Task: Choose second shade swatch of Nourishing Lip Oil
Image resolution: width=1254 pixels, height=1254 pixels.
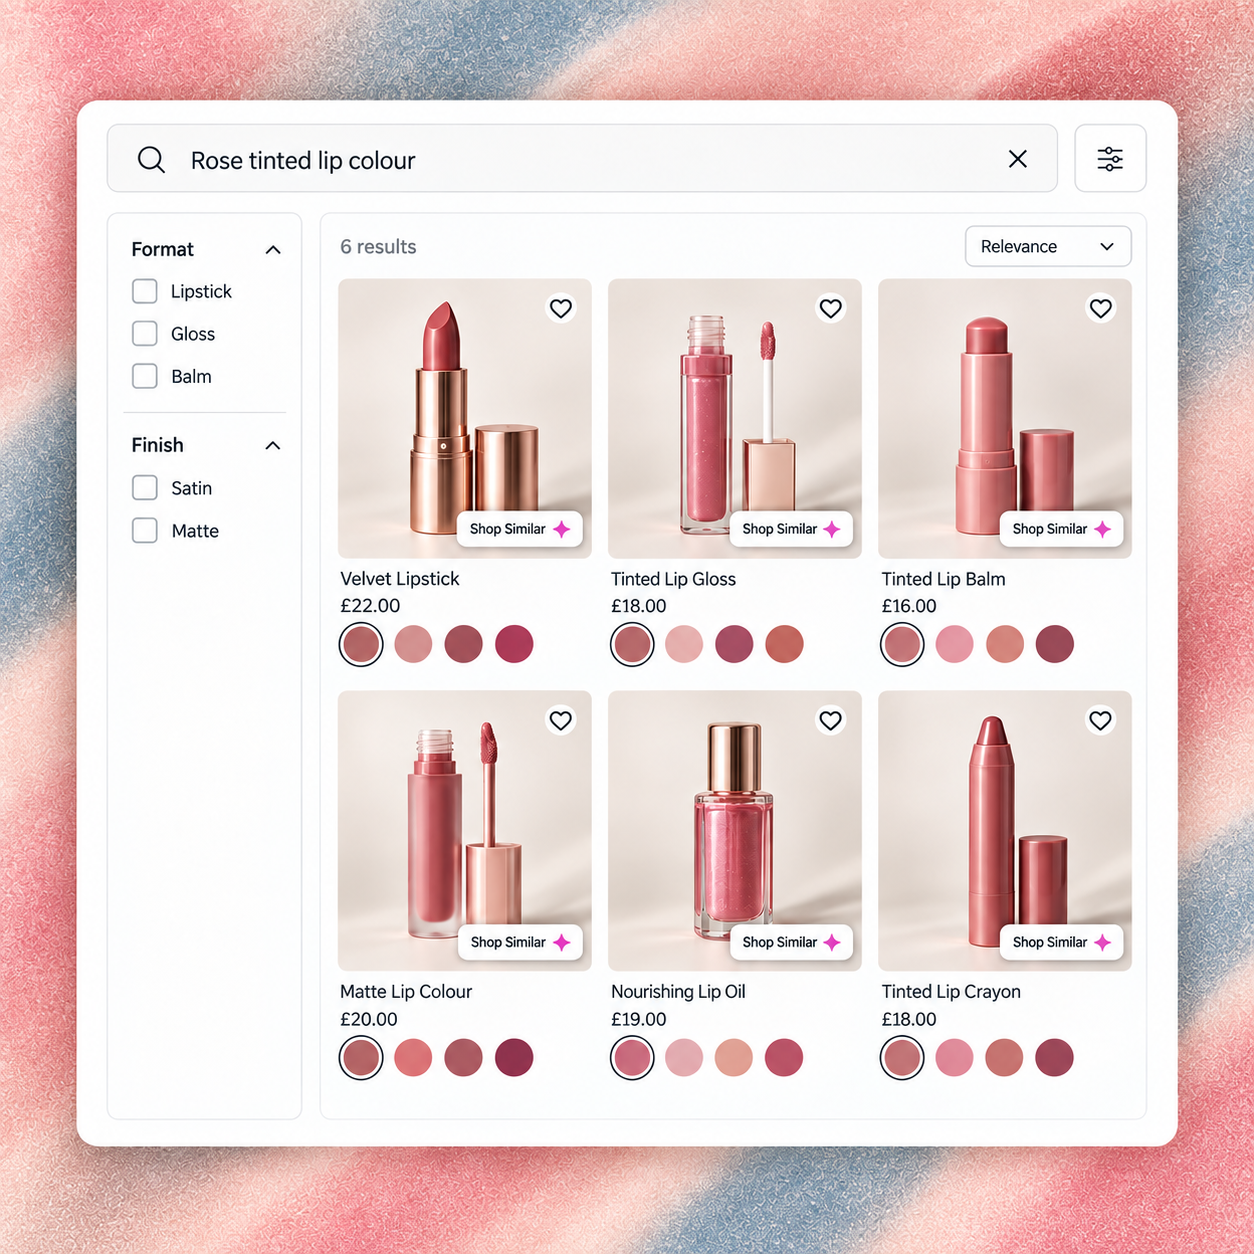Action: [x=684, y=1057]
